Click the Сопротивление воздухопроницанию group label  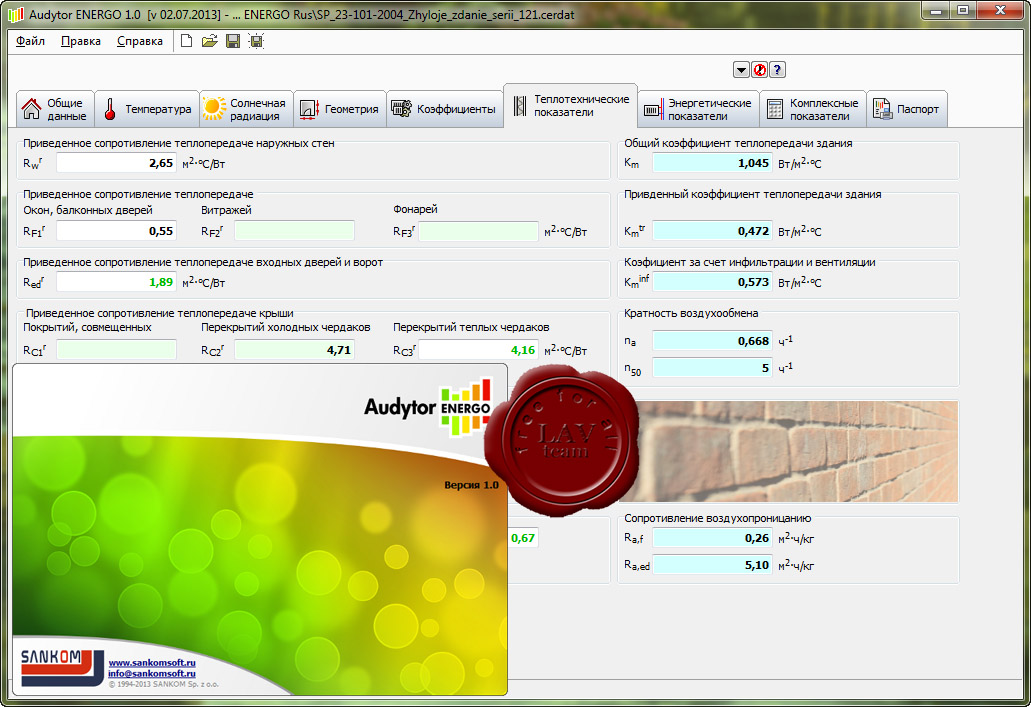717,518
